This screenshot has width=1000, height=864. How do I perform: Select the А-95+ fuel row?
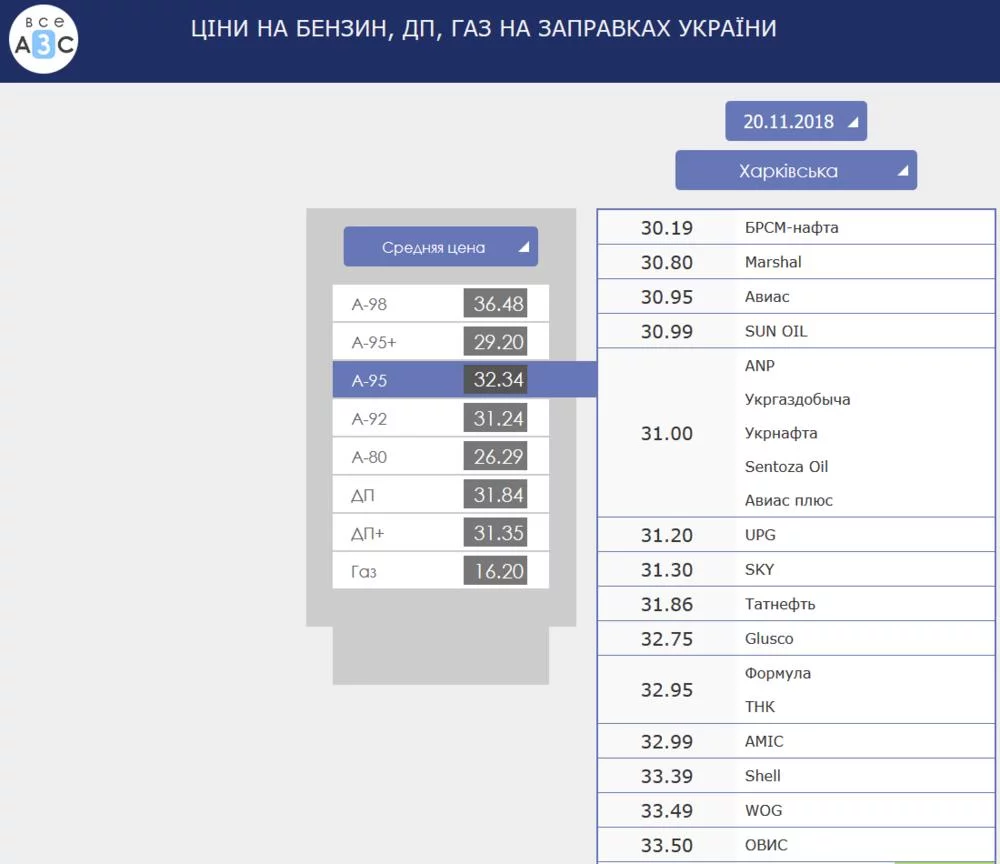click(x=441, y=342)
